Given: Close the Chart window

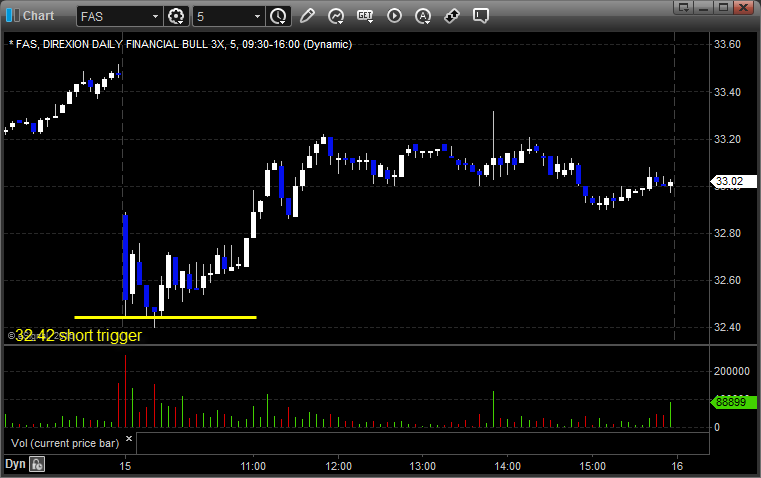Looking at the screenshot, I should pyautogui.click(x=743, y=7).
